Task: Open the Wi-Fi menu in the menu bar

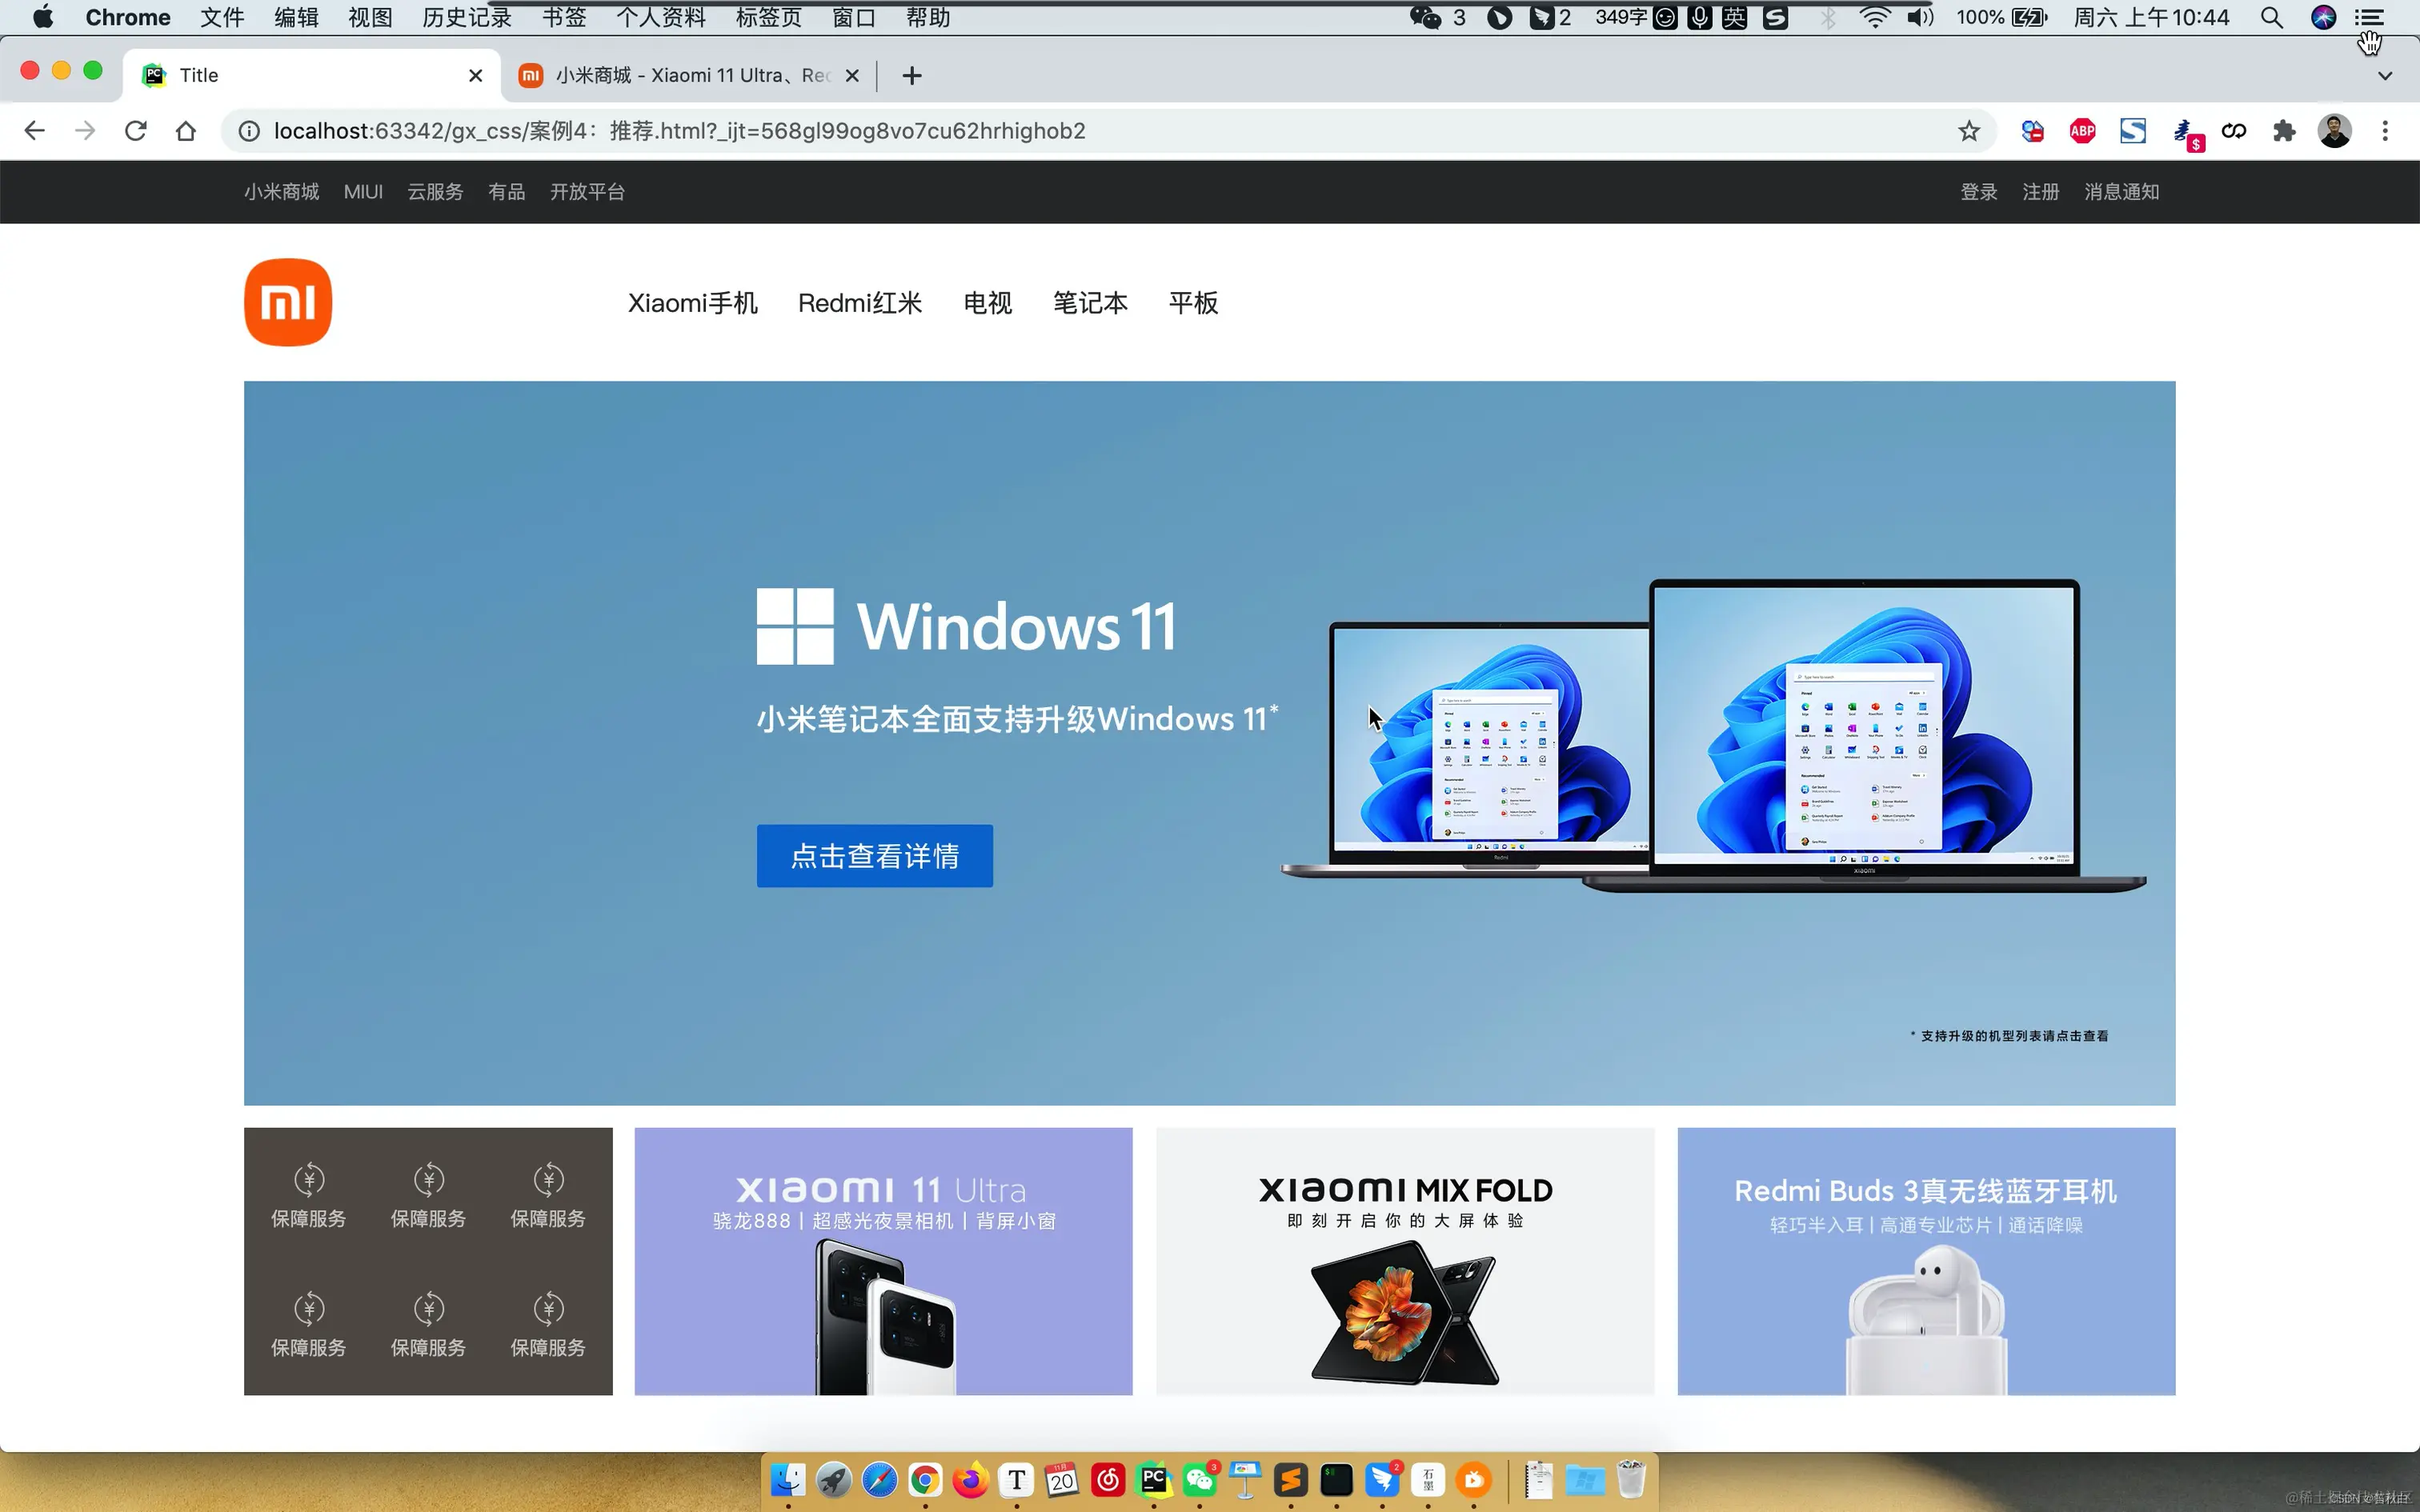Action: pos(1873,16)
